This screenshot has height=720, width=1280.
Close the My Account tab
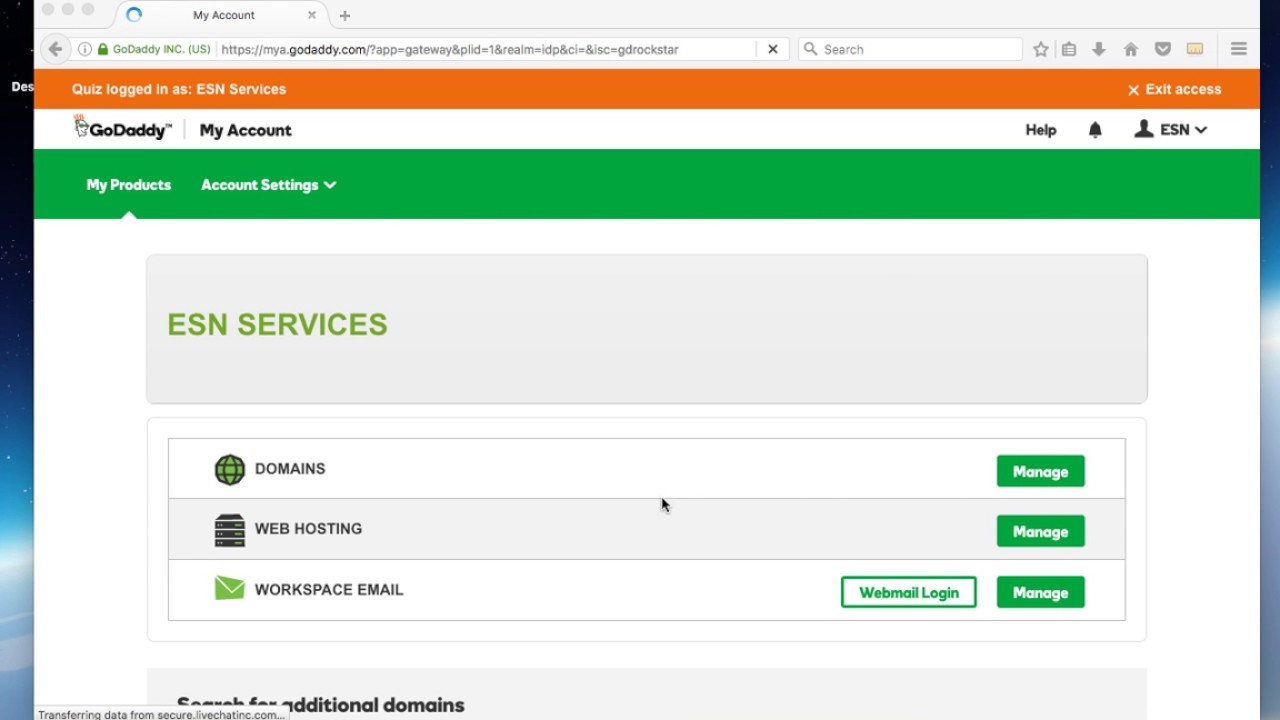click(312, 15)
